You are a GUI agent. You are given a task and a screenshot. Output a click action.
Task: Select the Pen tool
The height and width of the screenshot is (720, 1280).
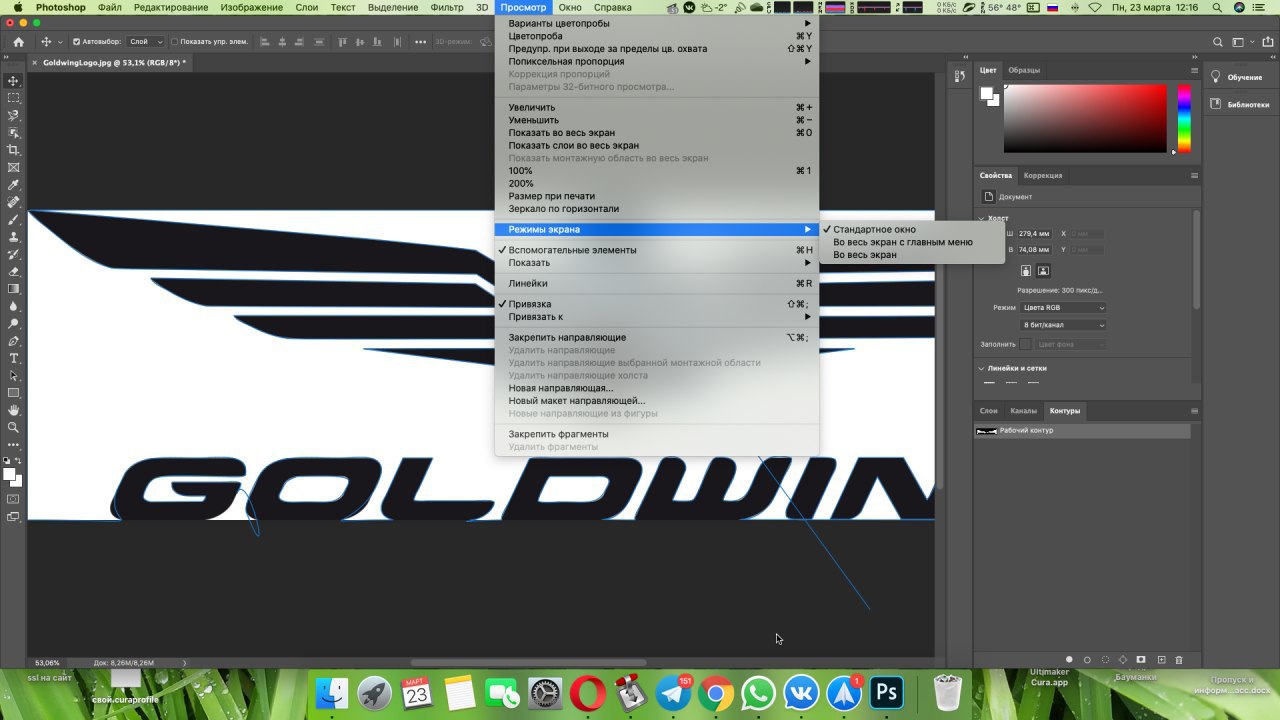tap(13, 341)
